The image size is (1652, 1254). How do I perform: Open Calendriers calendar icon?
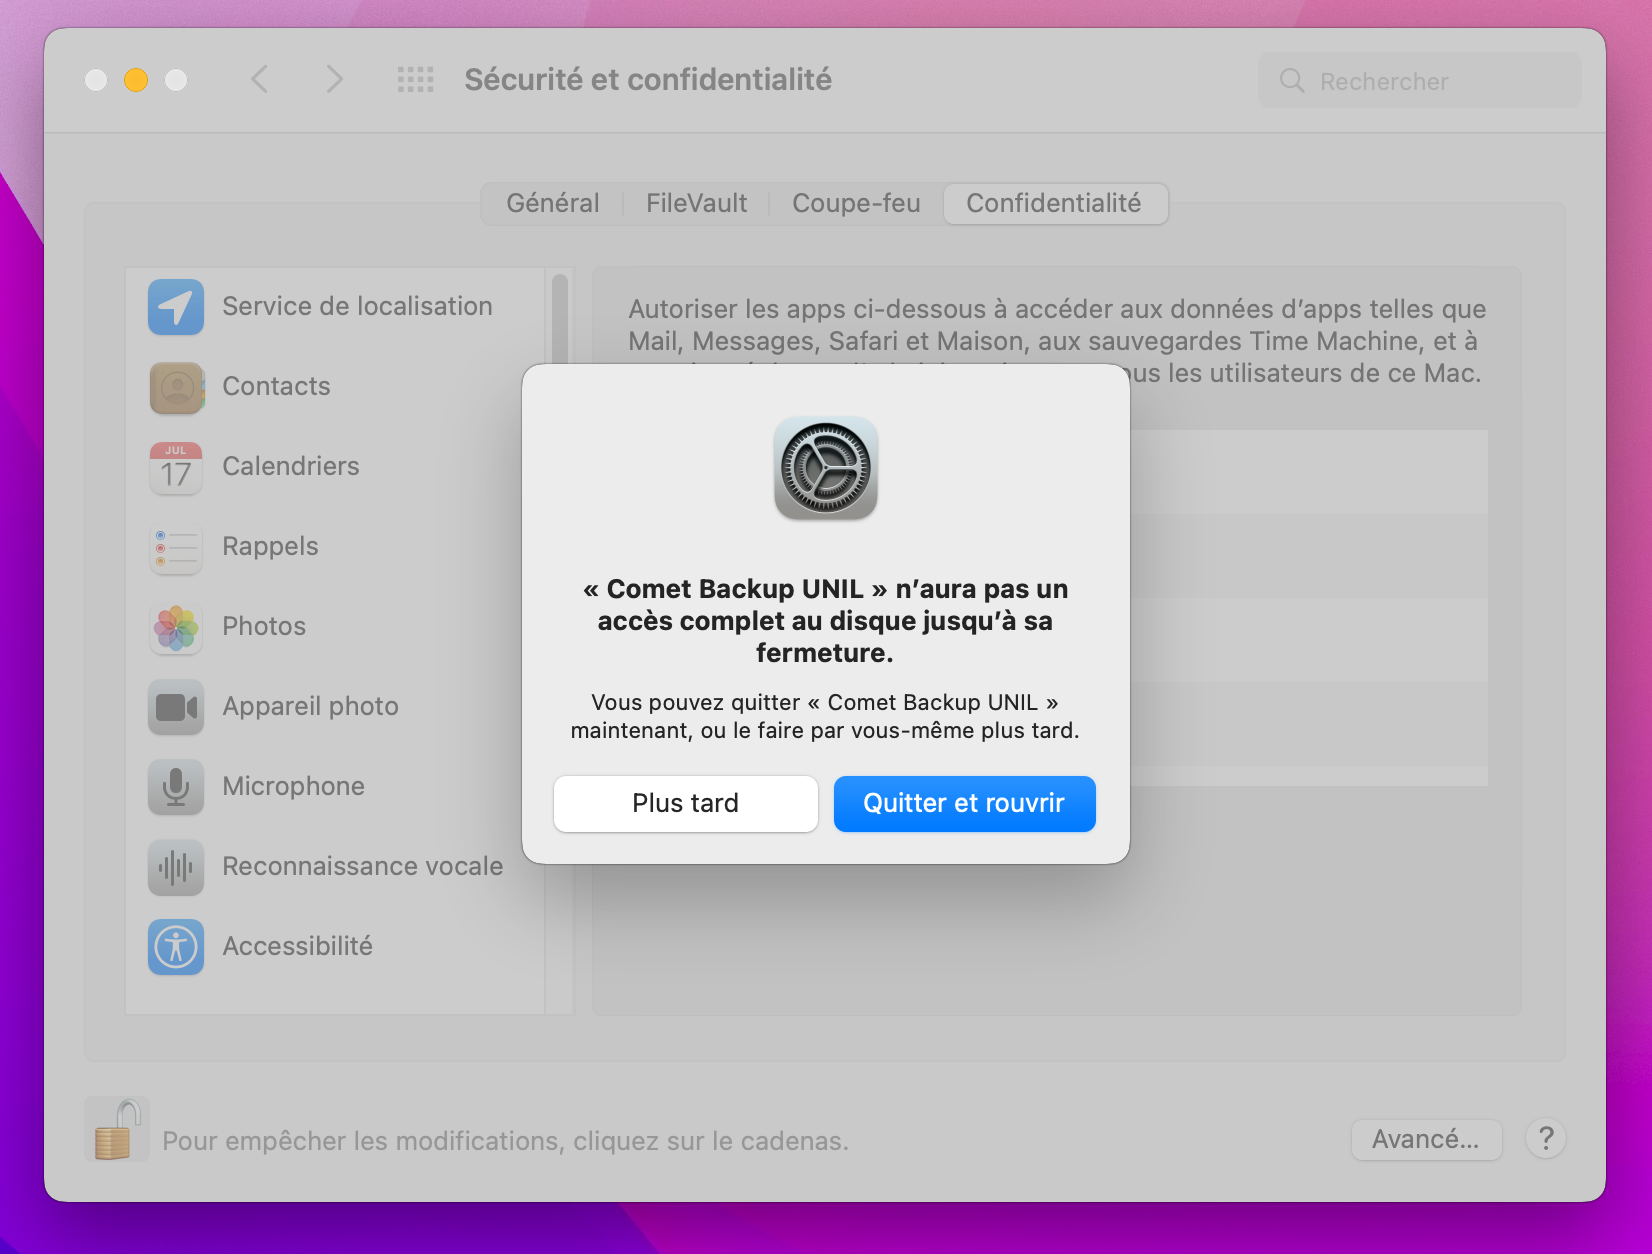[176, 467]
